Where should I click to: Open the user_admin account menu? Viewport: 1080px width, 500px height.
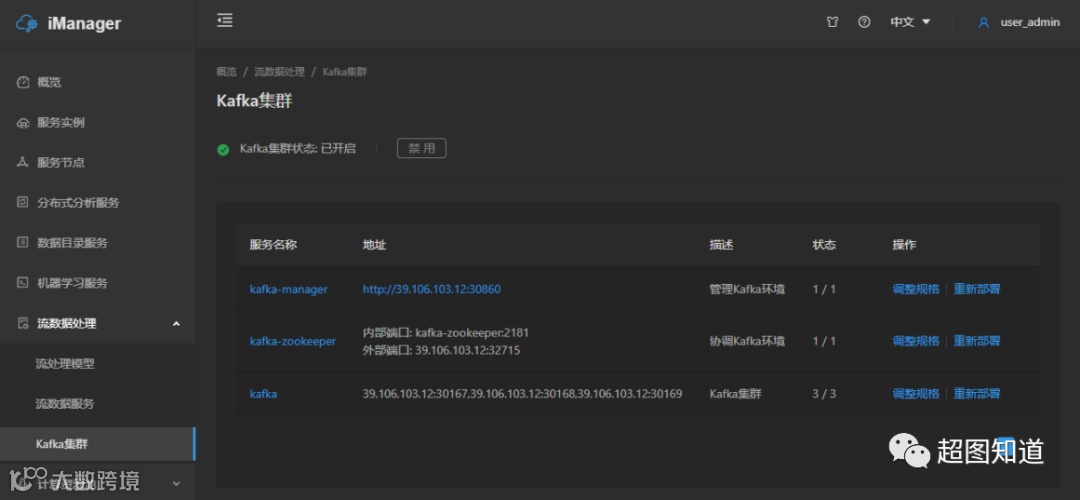click(1030, 23)
